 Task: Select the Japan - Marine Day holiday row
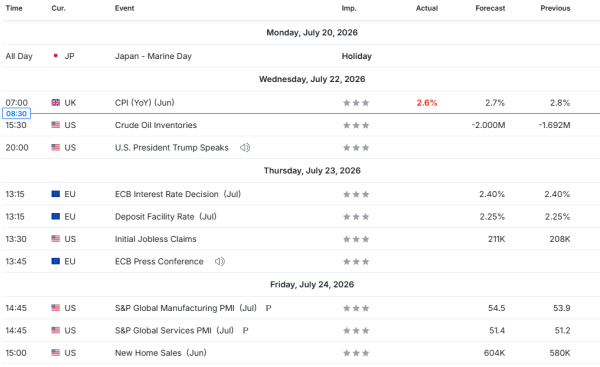click(300, 56)
